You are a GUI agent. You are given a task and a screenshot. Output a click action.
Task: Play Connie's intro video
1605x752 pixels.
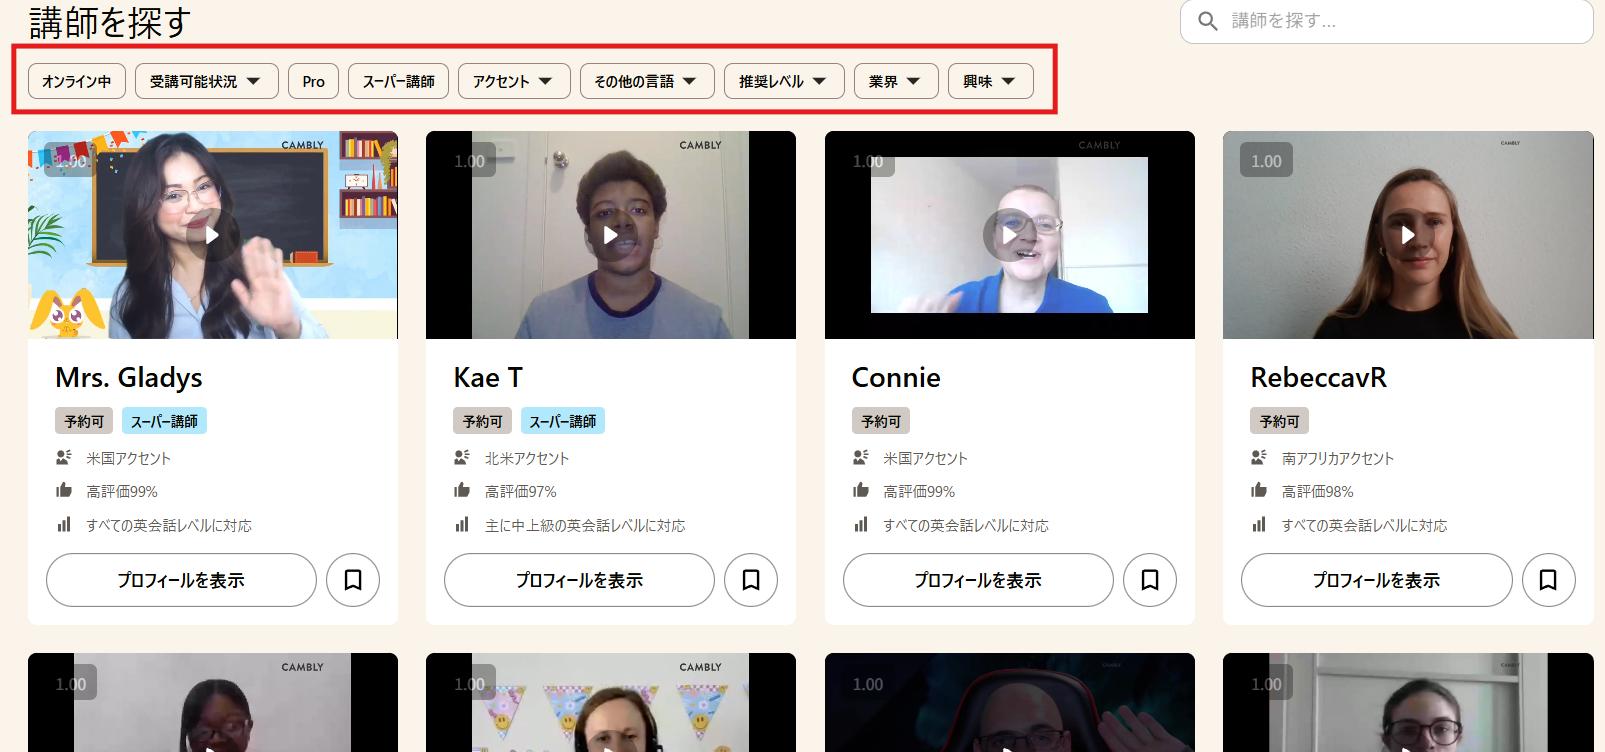[x=1009, y=235]
